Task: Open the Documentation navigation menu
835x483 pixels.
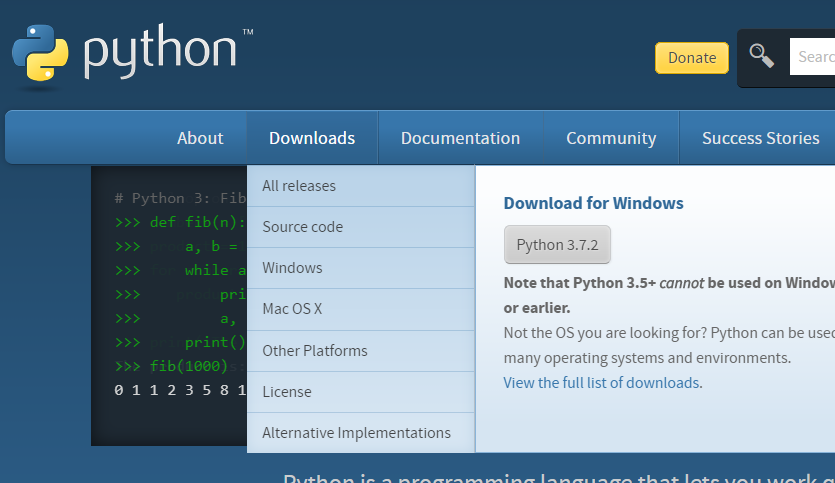Action: [x=460, y=138]
